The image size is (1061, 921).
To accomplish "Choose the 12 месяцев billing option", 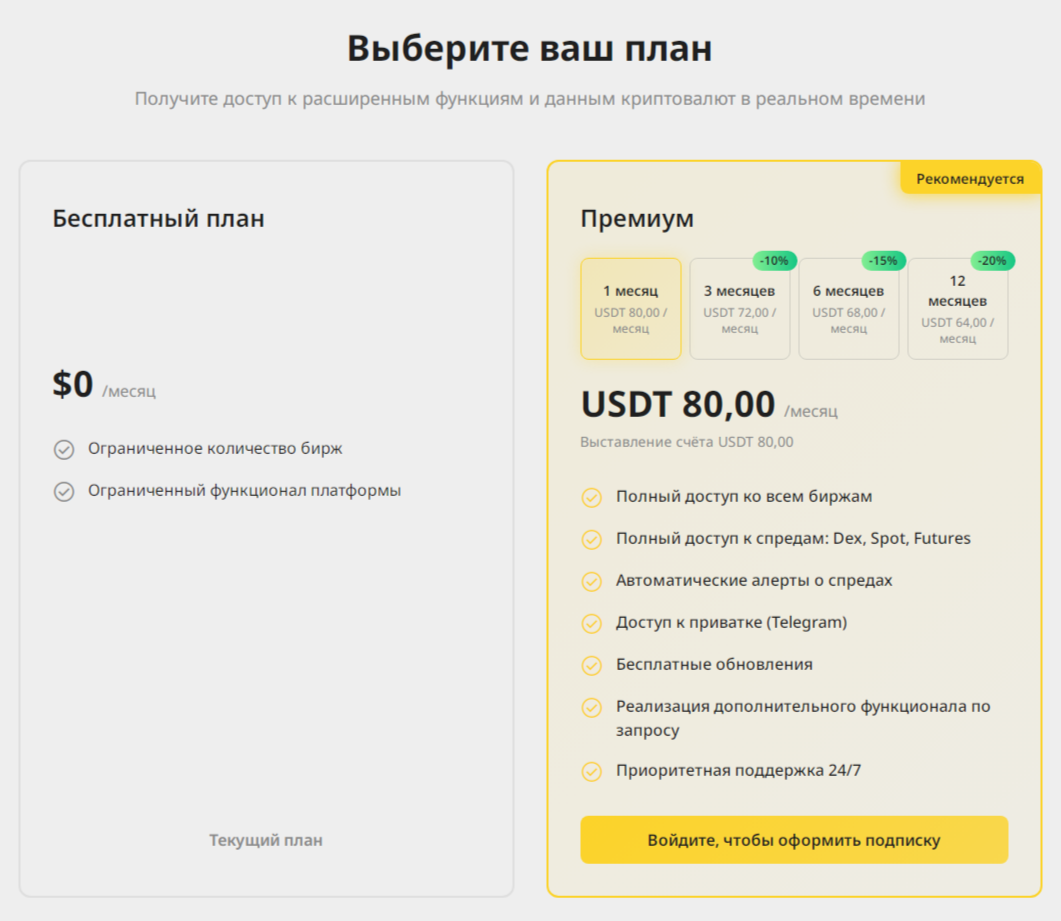I will click(957, 308).
